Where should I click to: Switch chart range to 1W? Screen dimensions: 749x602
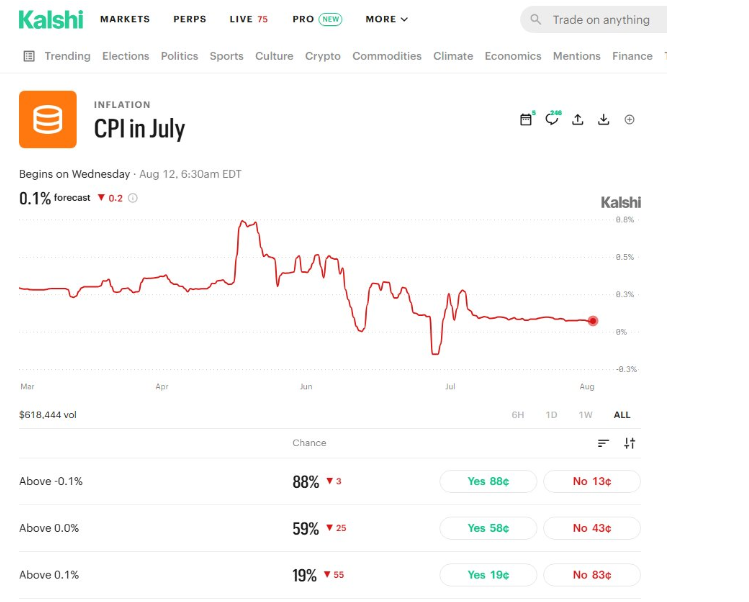click(x=585, y=415)
